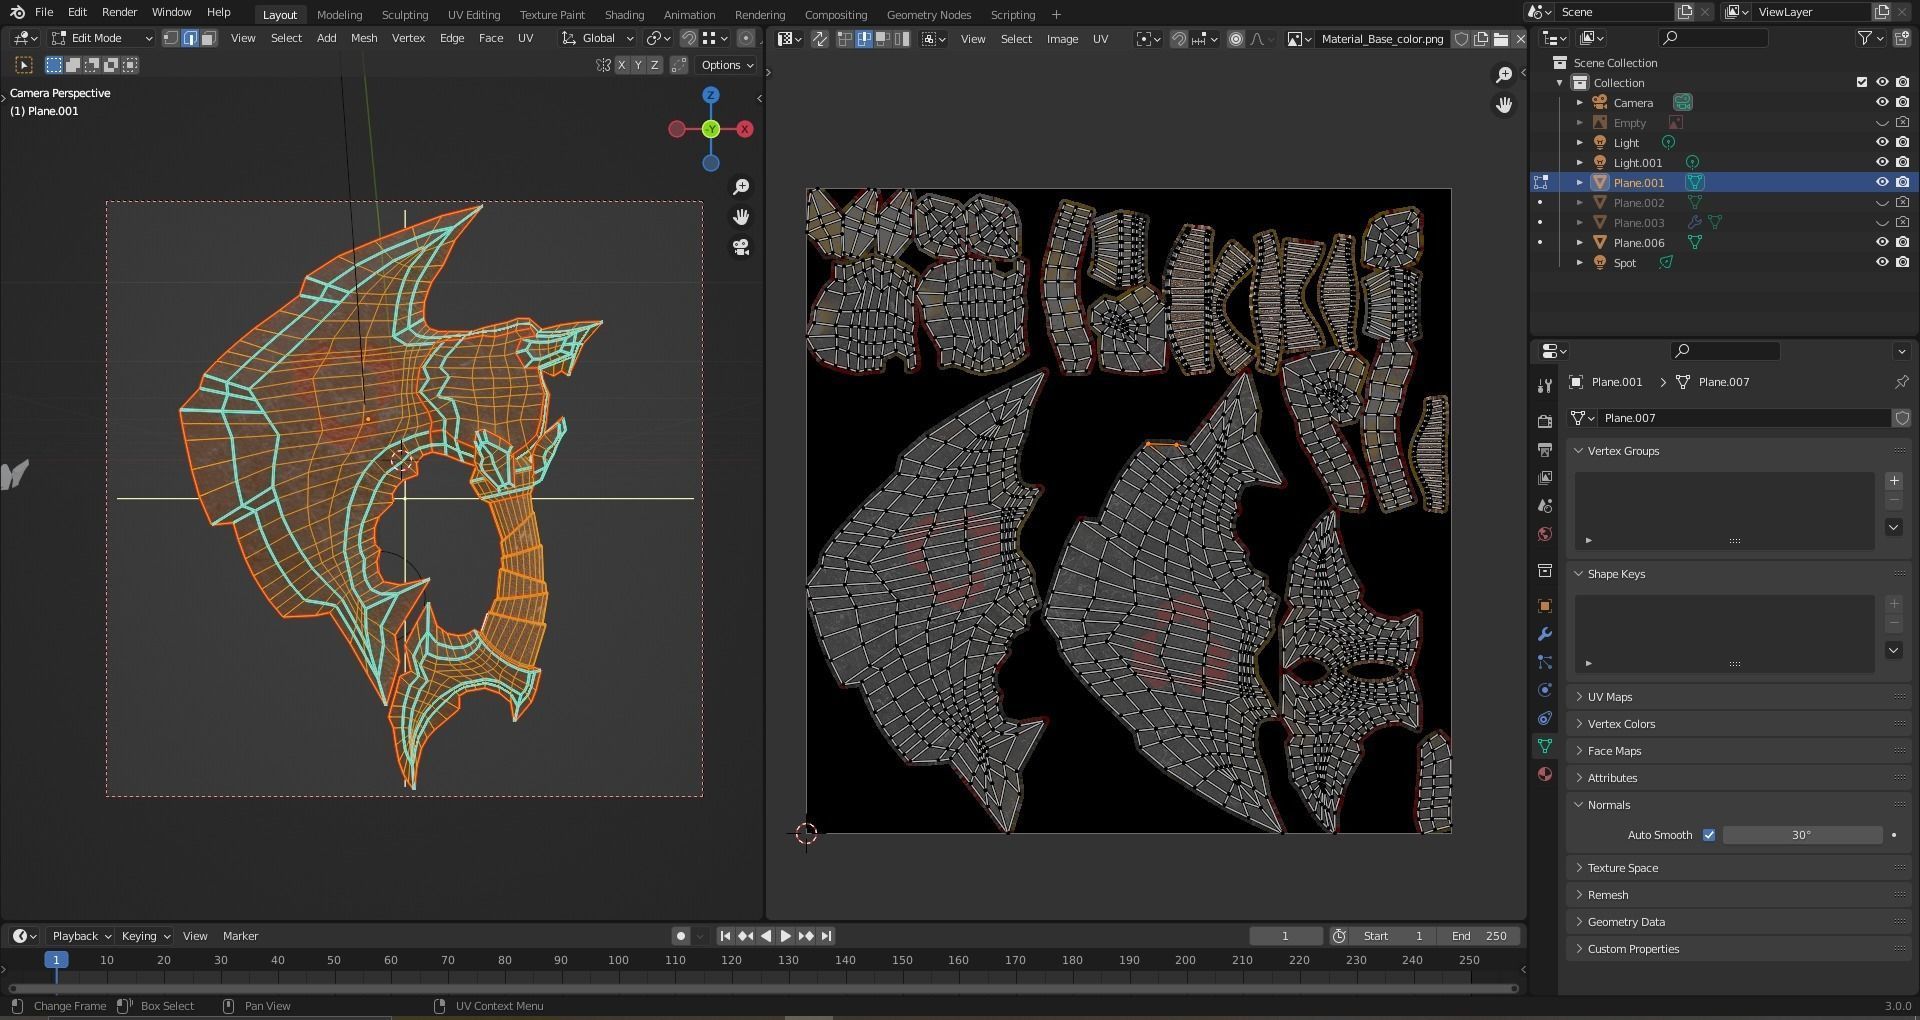Add a vertex group with the plus button
The image size is (1920, 1020).
point(1893,481)
